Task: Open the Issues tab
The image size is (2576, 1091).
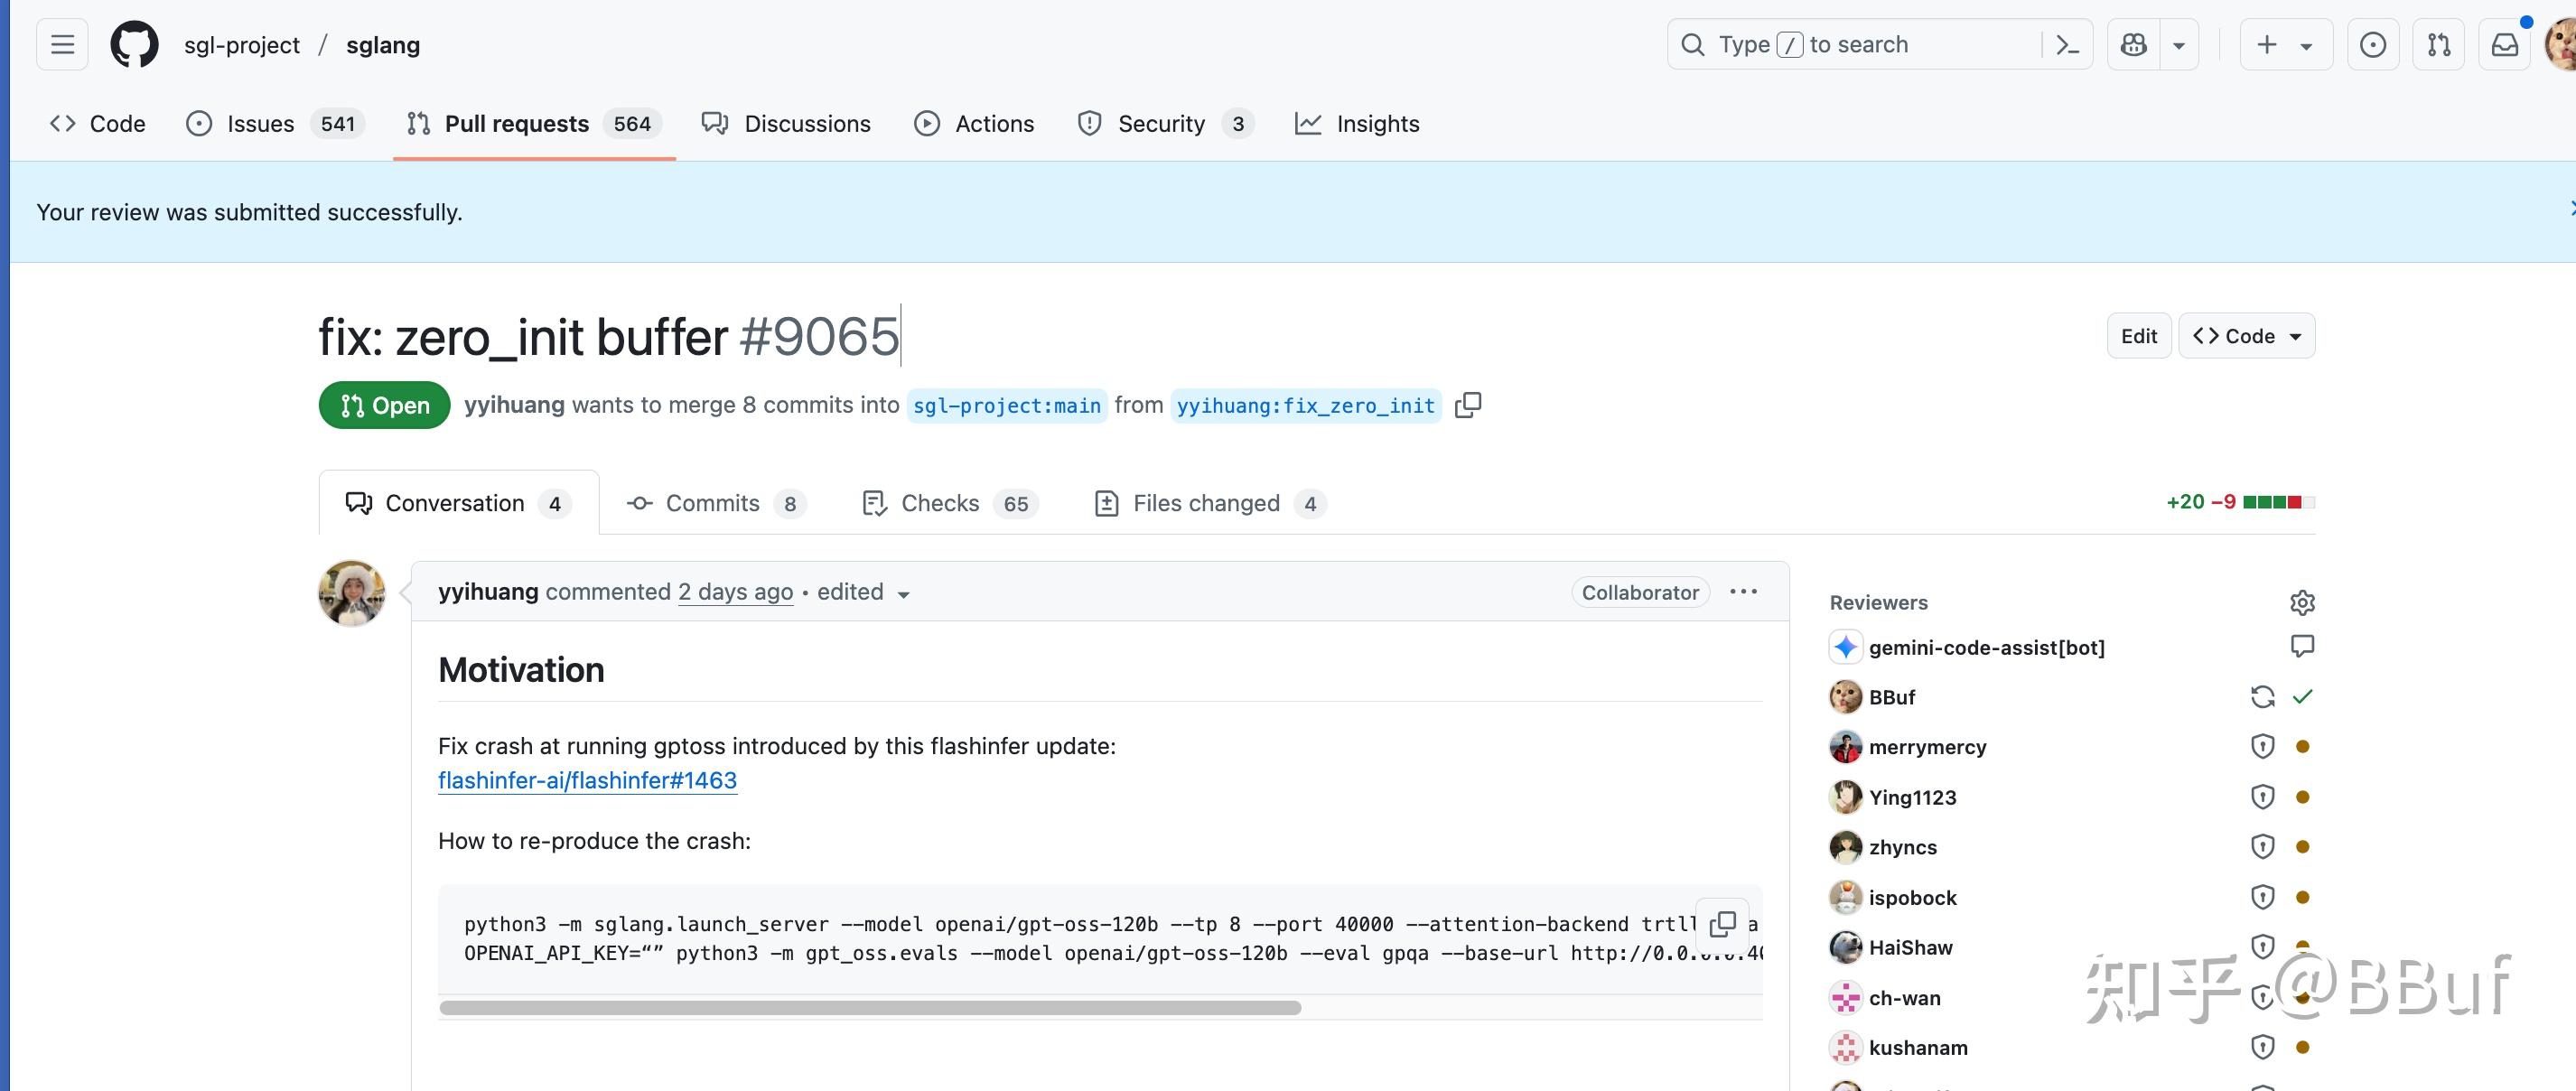Action: (x=275, y=124)
